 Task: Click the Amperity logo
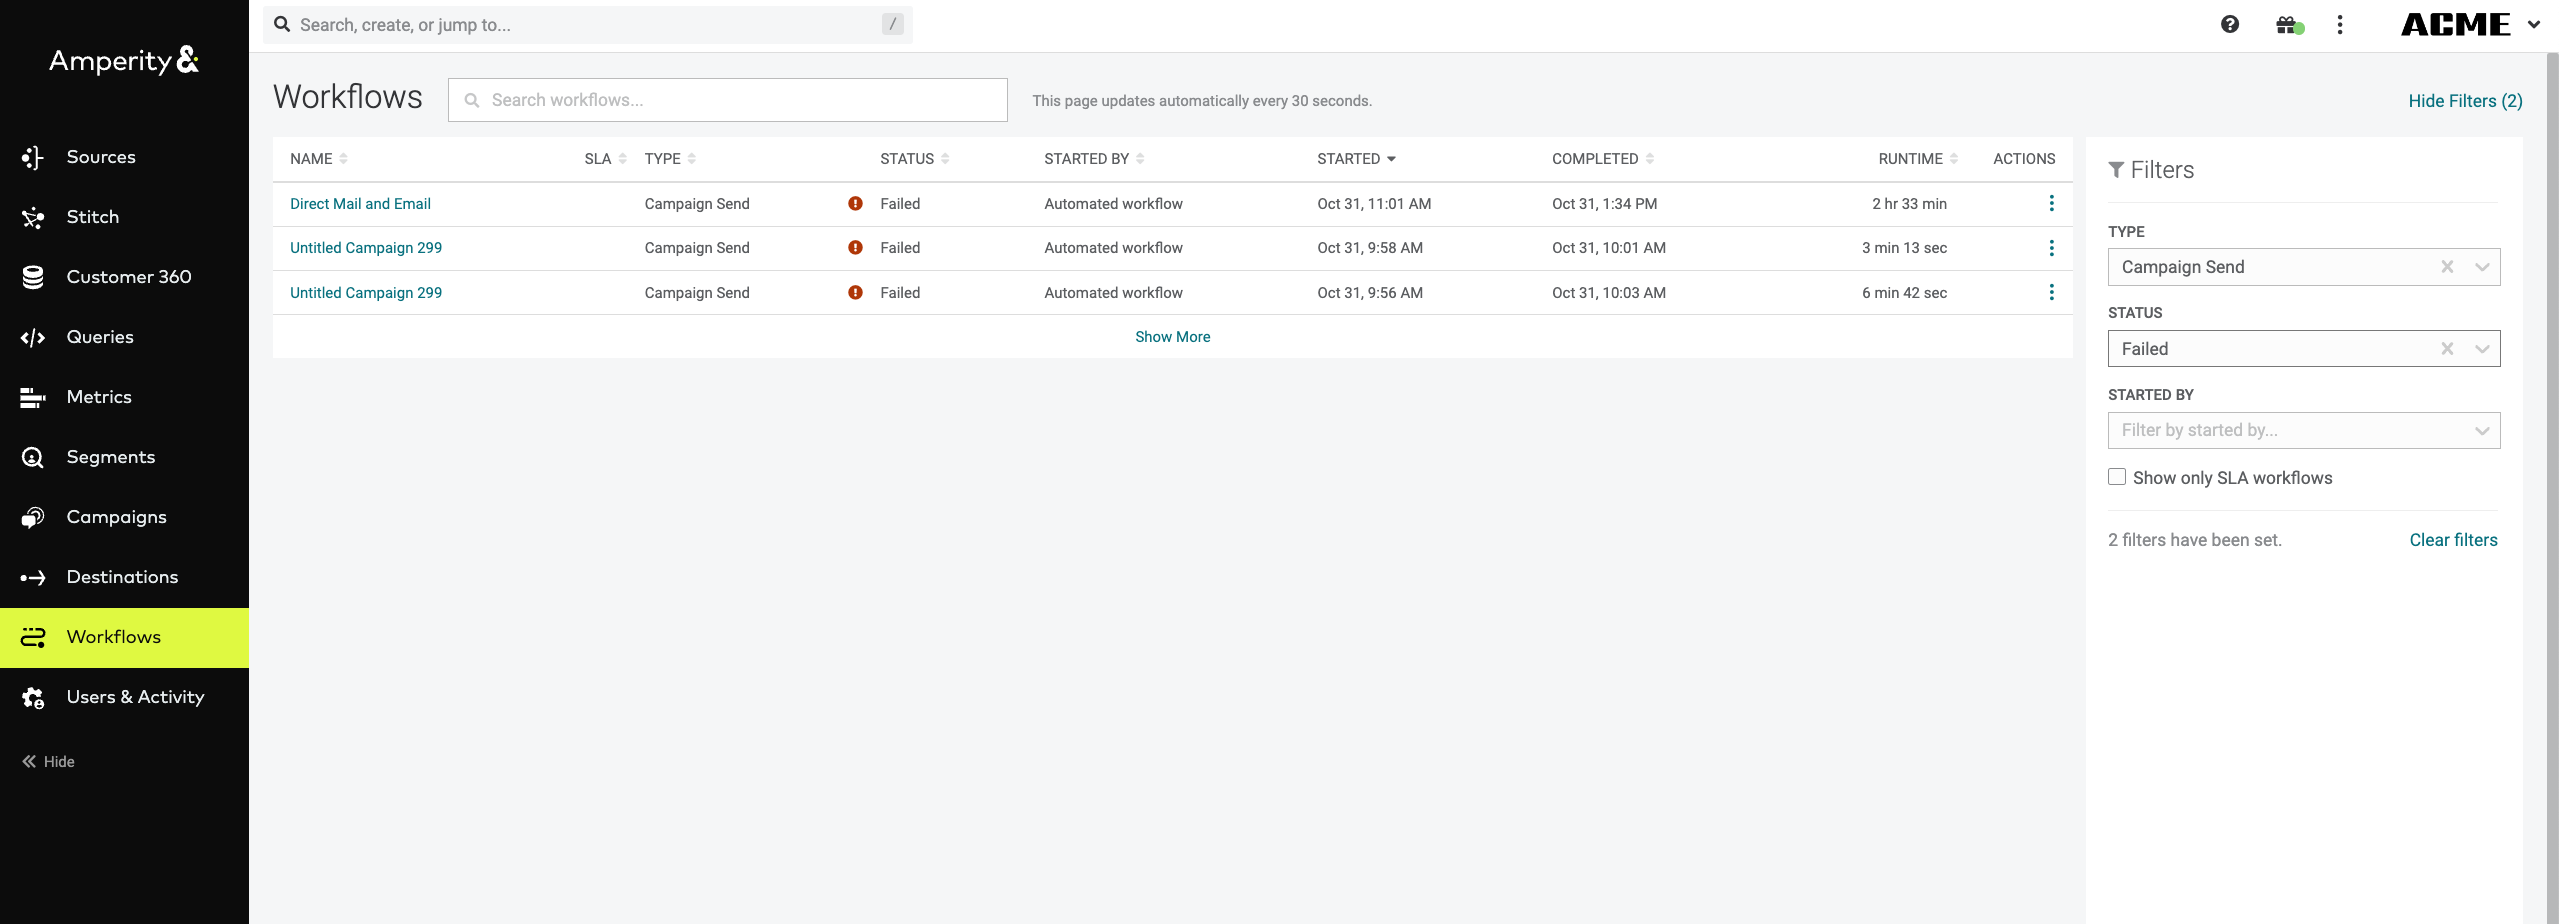click(124, 60)
